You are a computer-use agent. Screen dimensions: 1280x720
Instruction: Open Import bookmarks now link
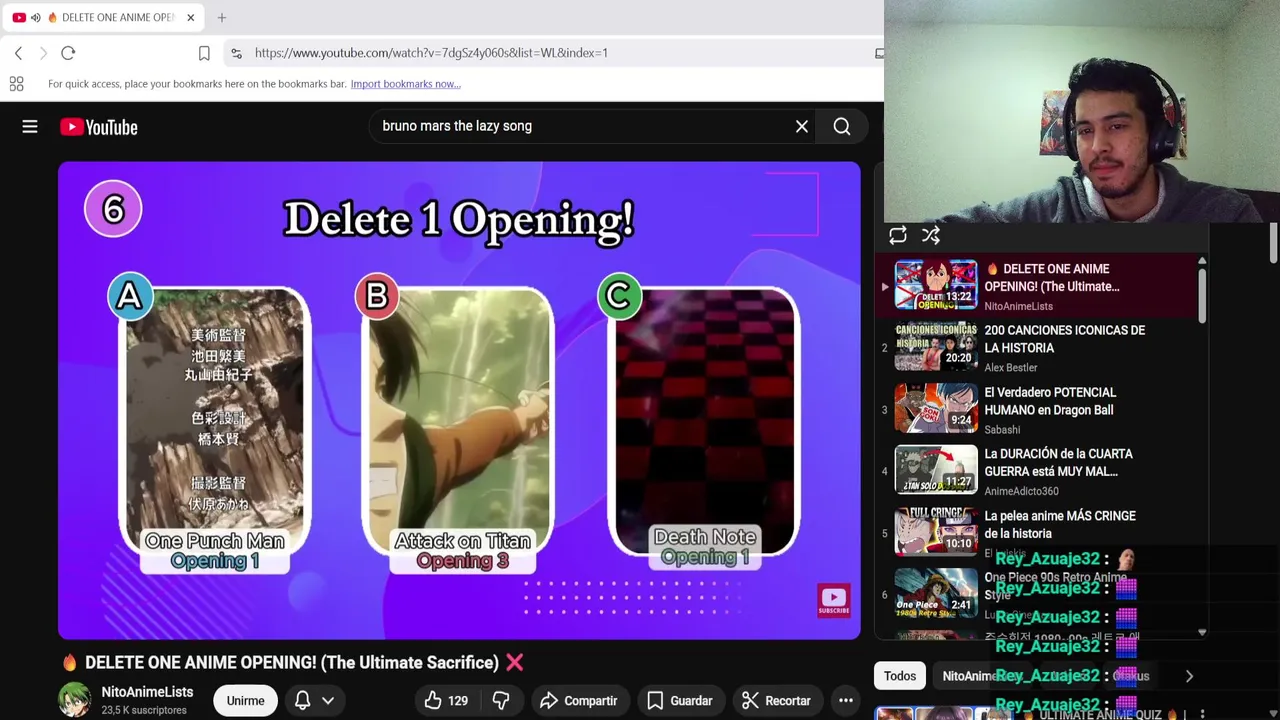pos(405,84)
